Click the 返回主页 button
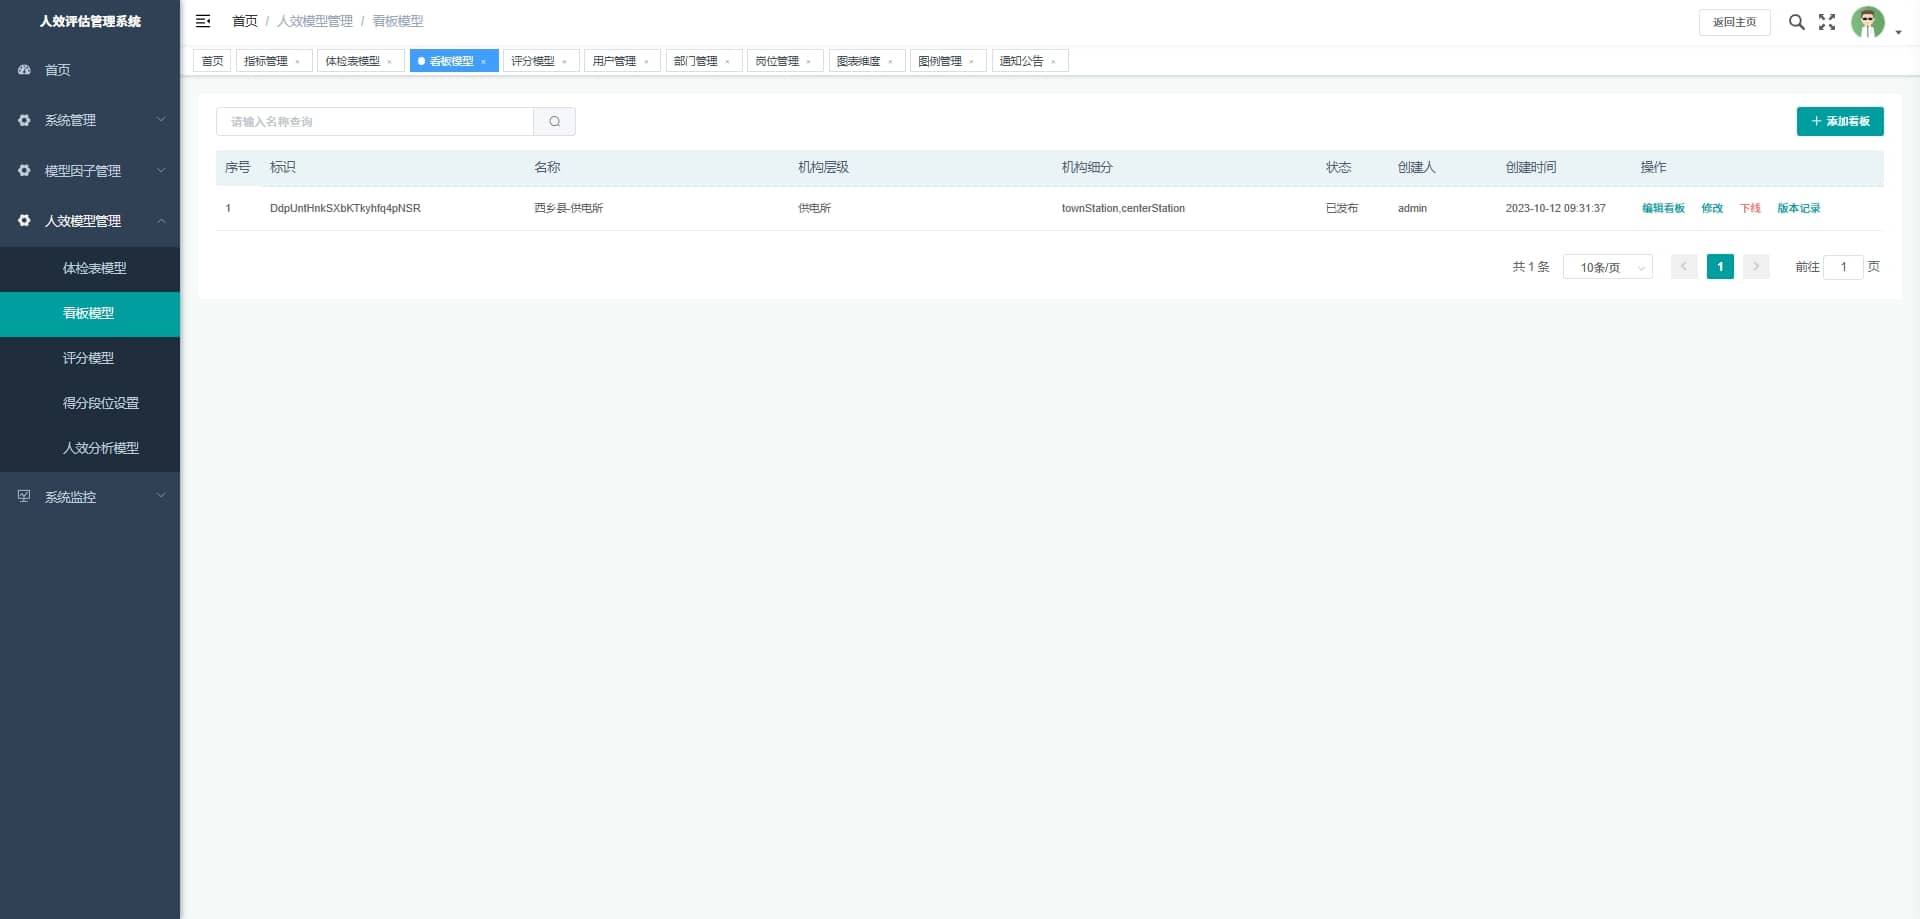This screenshot has width=1920, height=919. pyautogui.click(x=1734, y=22)
